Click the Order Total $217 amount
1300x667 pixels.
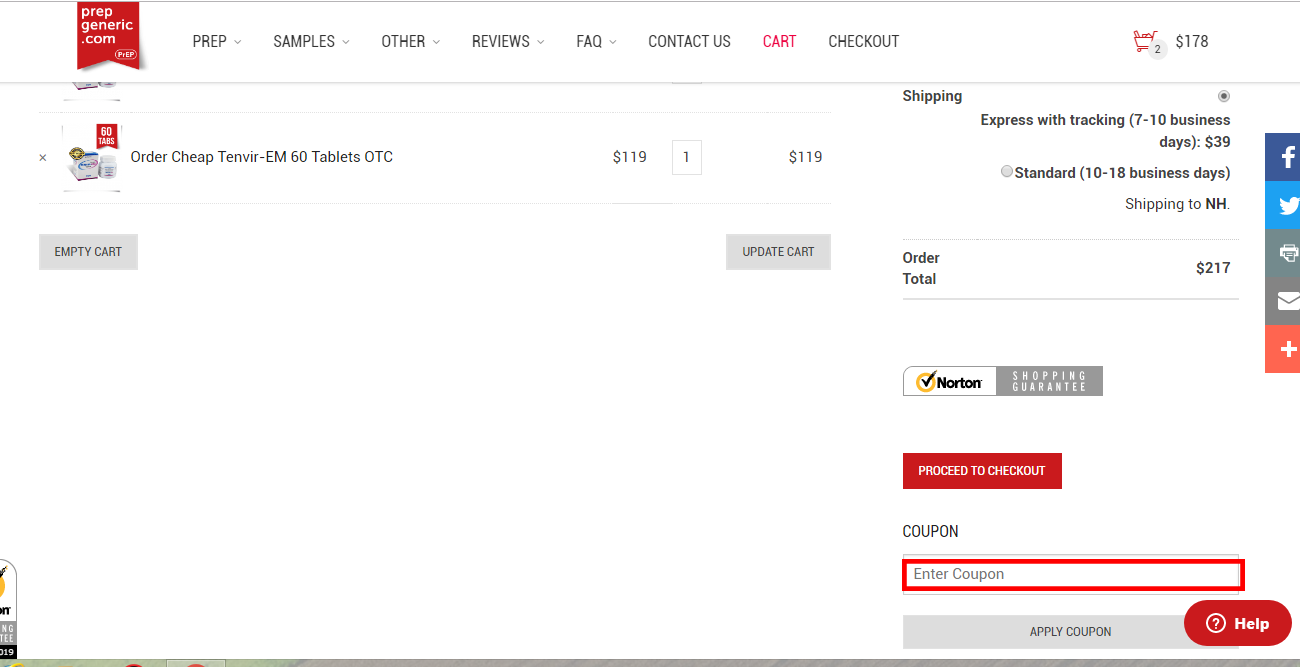click(x=1213, y=268)
